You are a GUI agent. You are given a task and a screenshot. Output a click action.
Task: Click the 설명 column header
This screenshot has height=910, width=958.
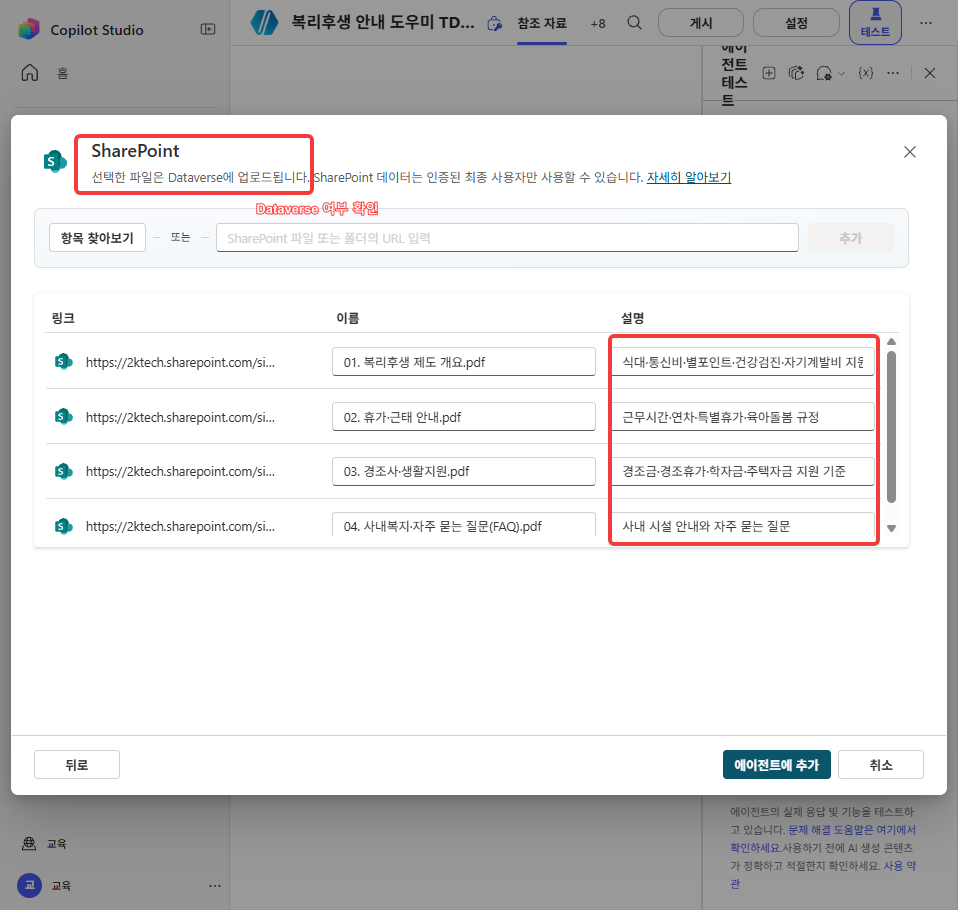point(632,318)
